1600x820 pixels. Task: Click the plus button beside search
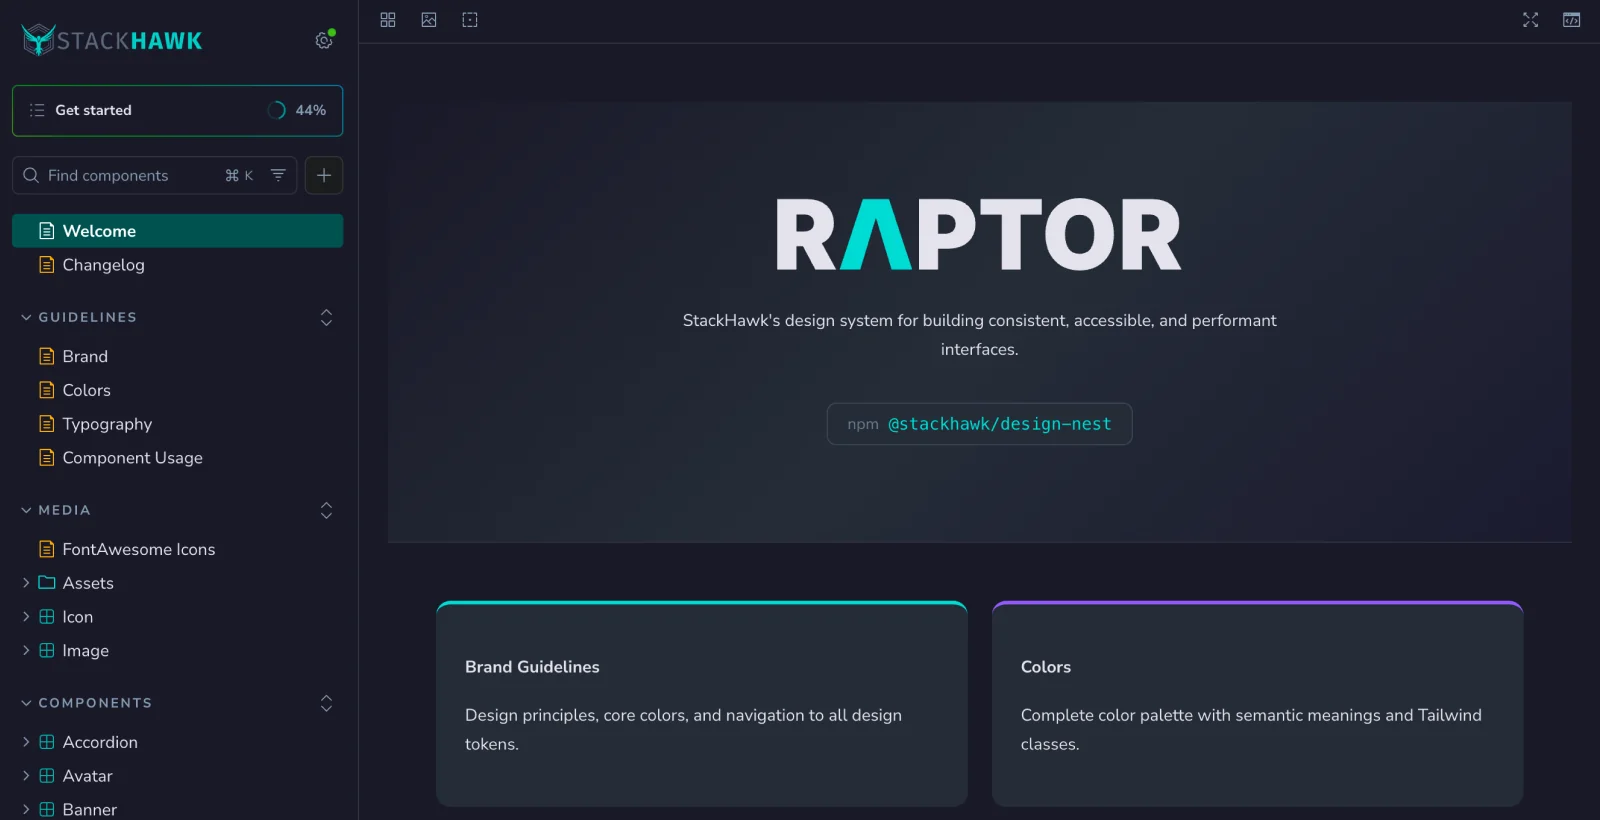(324, 175)
